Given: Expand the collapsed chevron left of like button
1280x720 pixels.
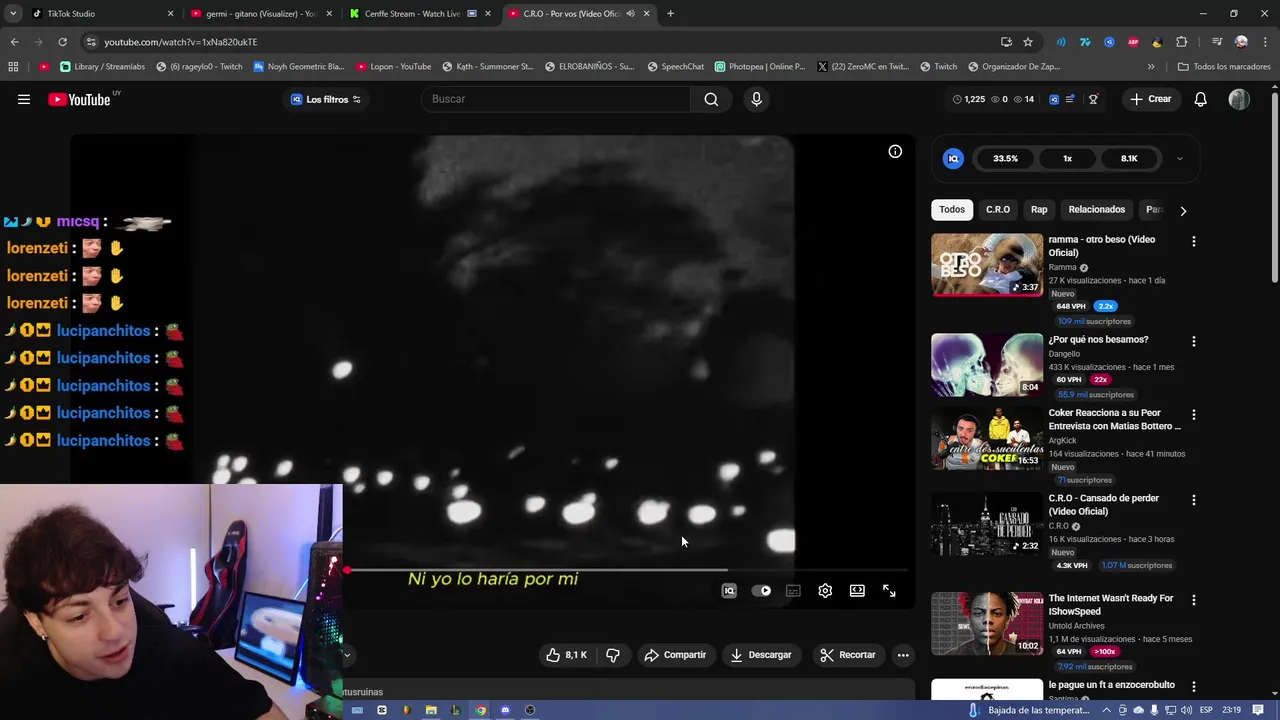Looking at the screenshot, I should (346, 655).
